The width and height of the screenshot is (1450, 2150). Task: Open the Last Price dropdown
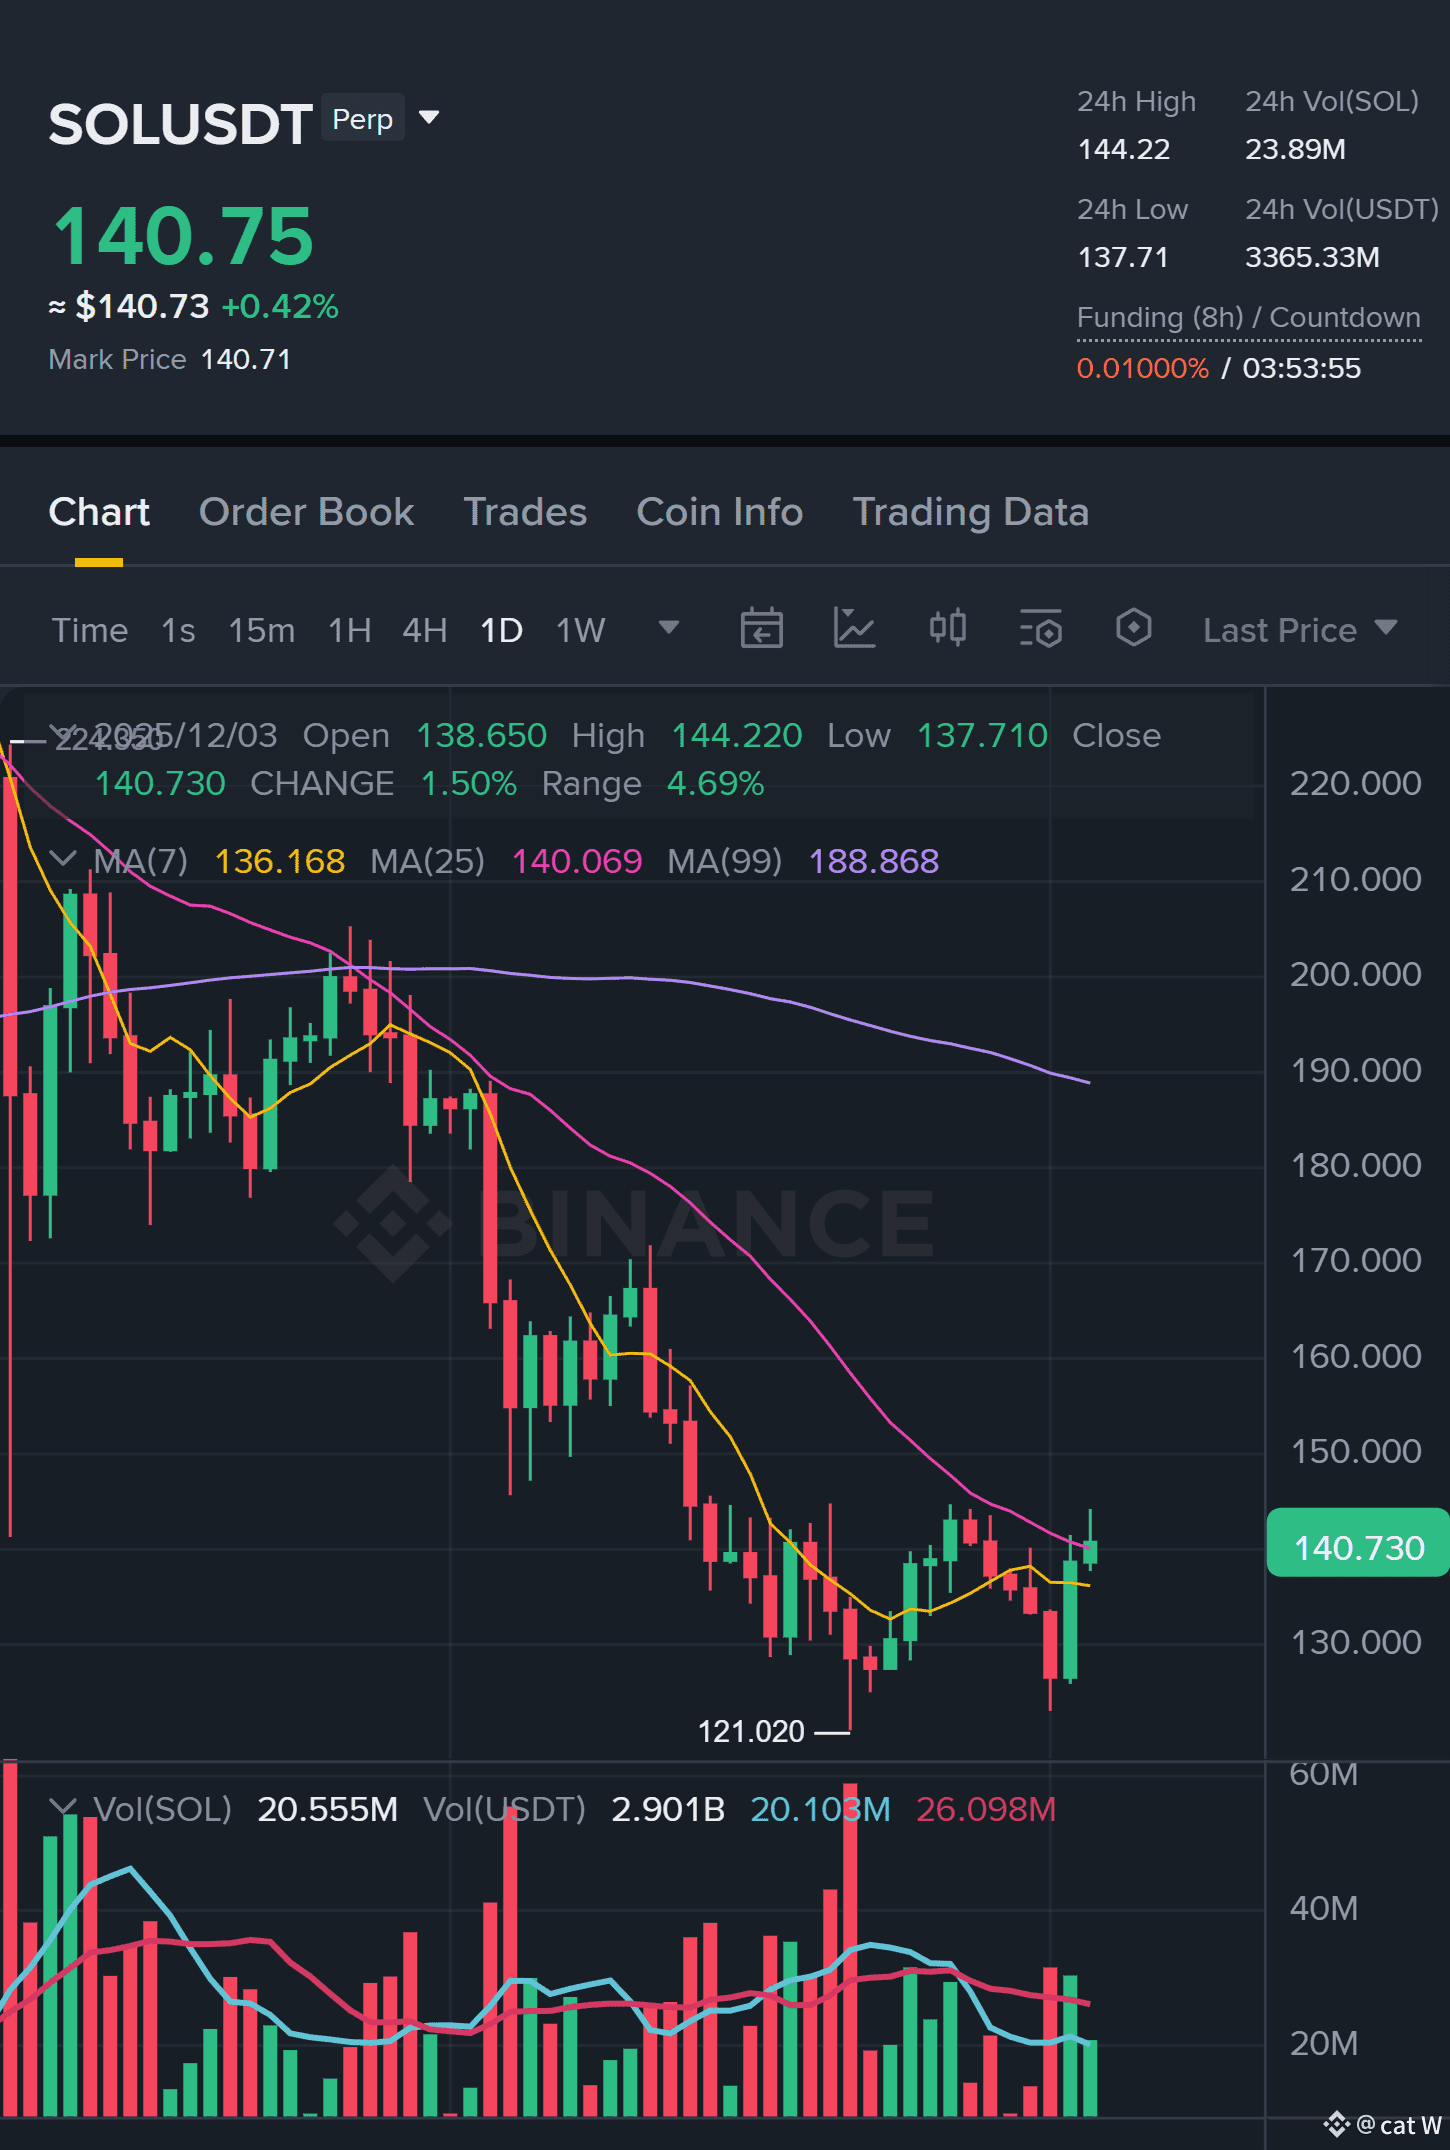[x=1300, y=630]
